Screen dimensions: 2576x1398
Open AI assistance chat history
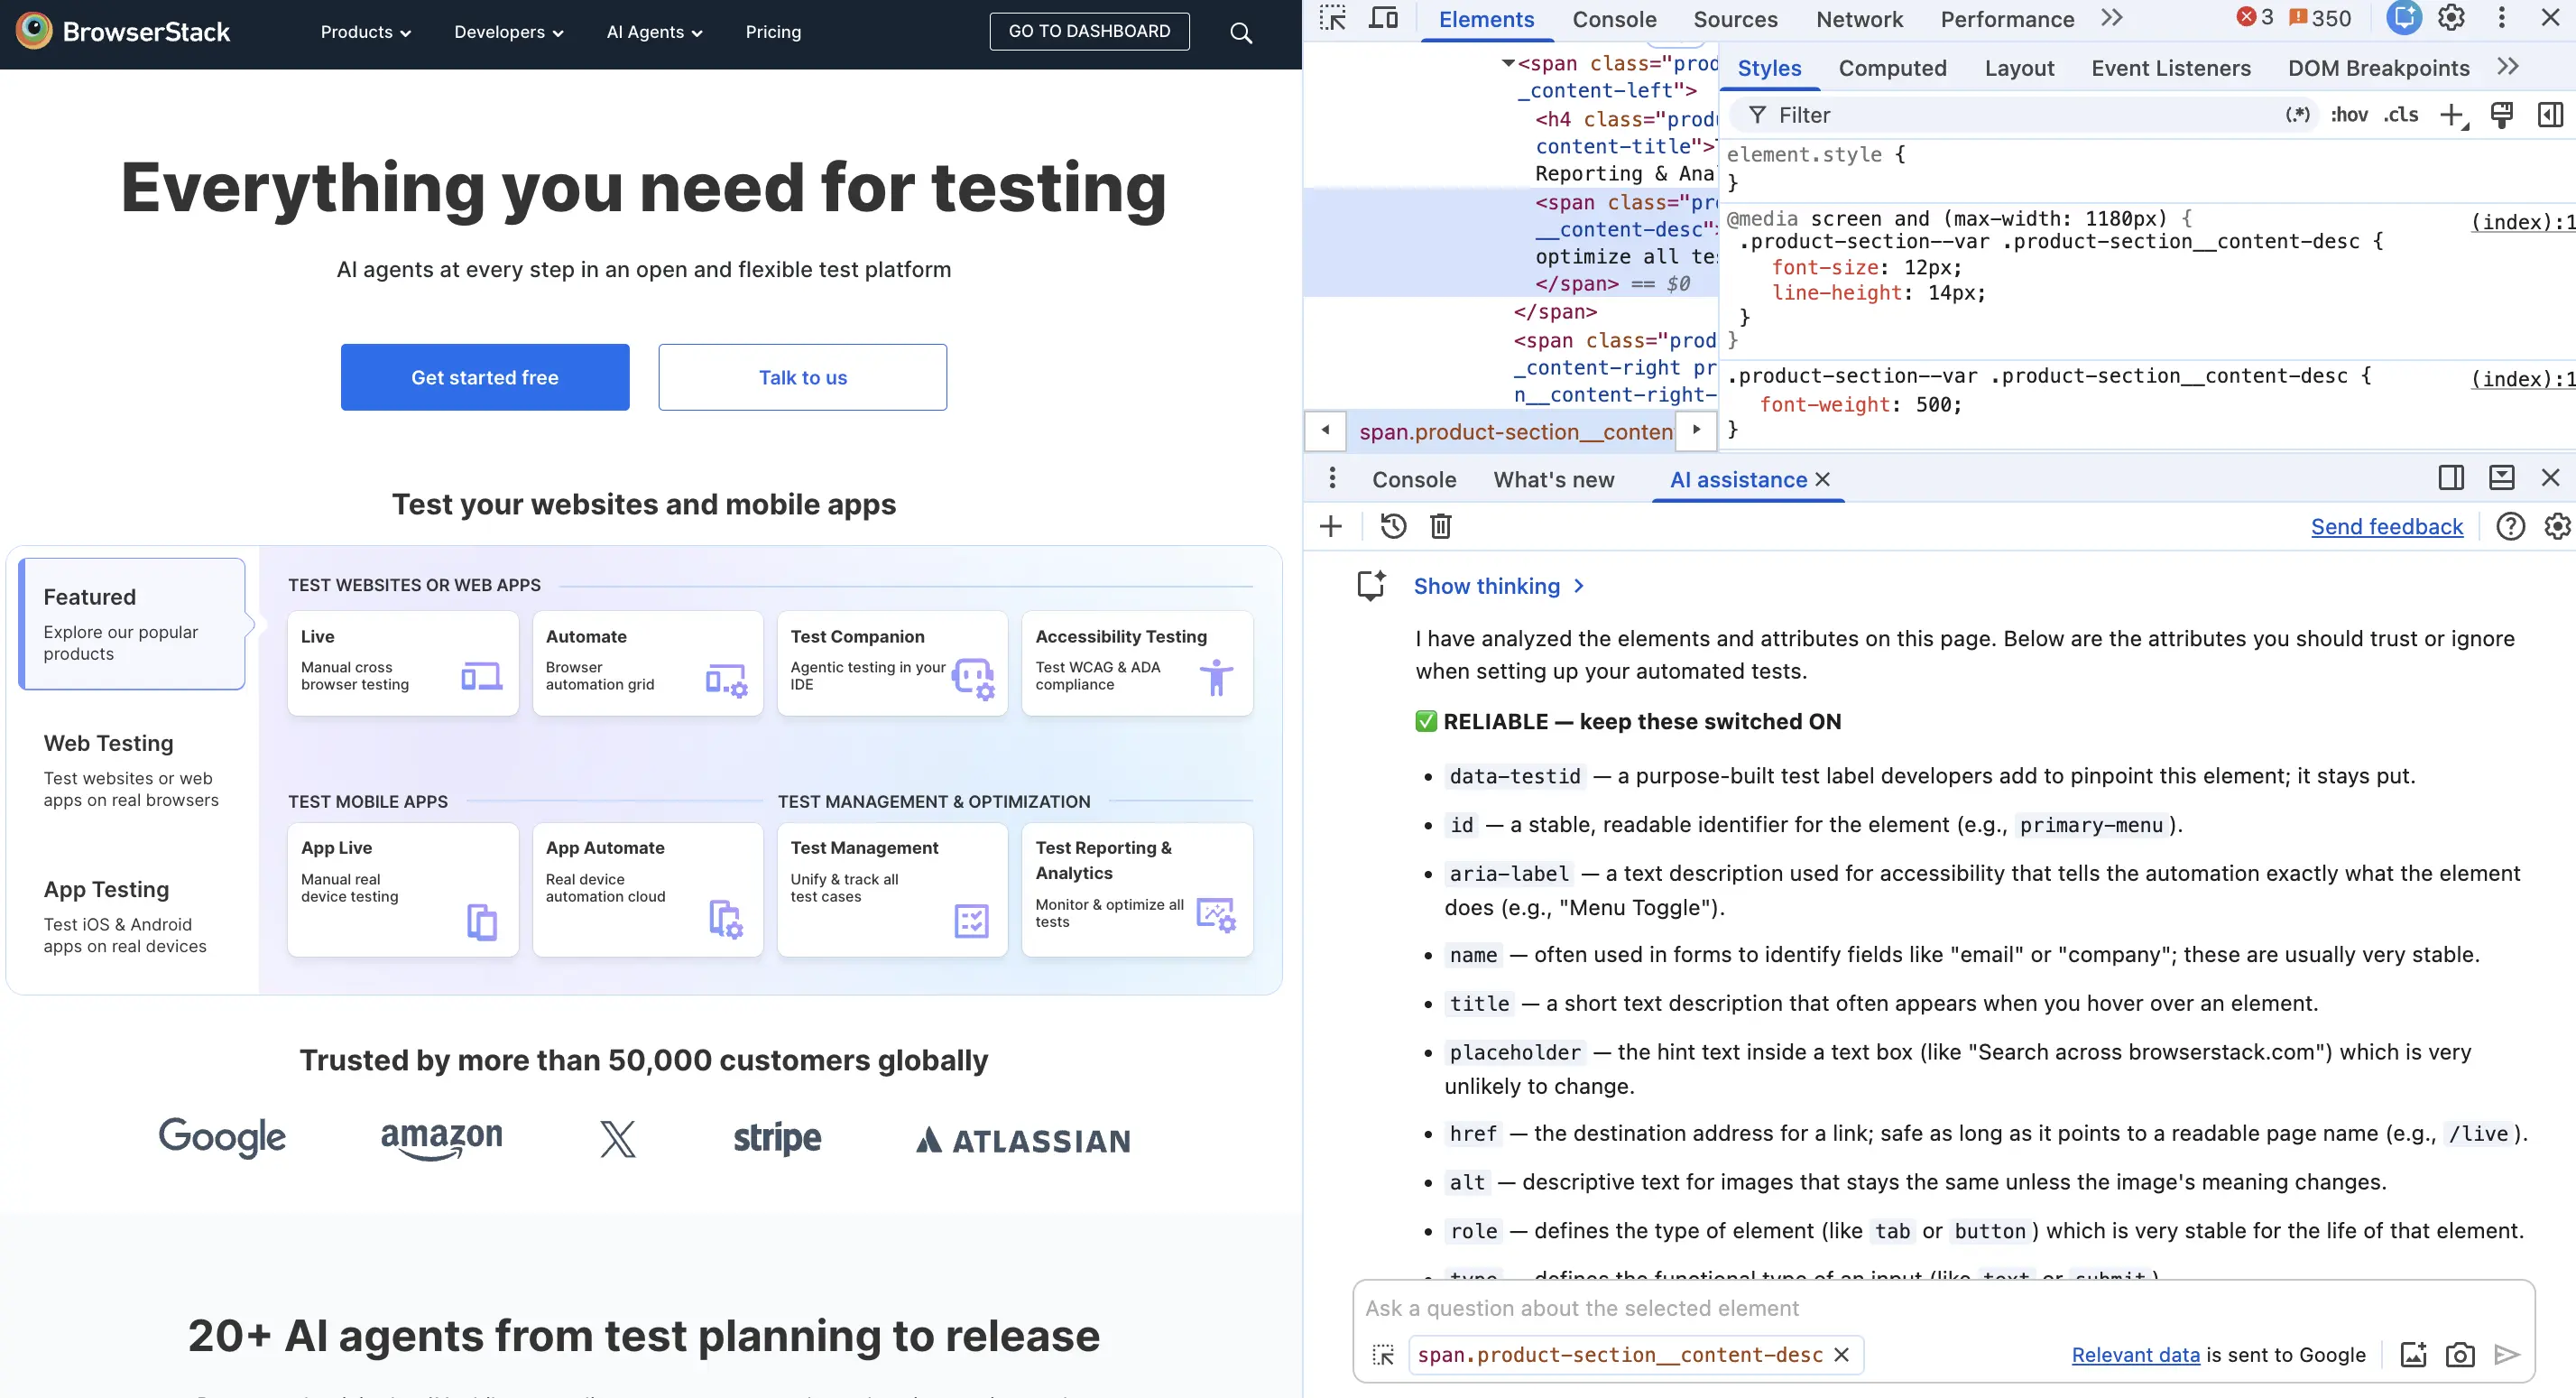tap(1393, 526)
